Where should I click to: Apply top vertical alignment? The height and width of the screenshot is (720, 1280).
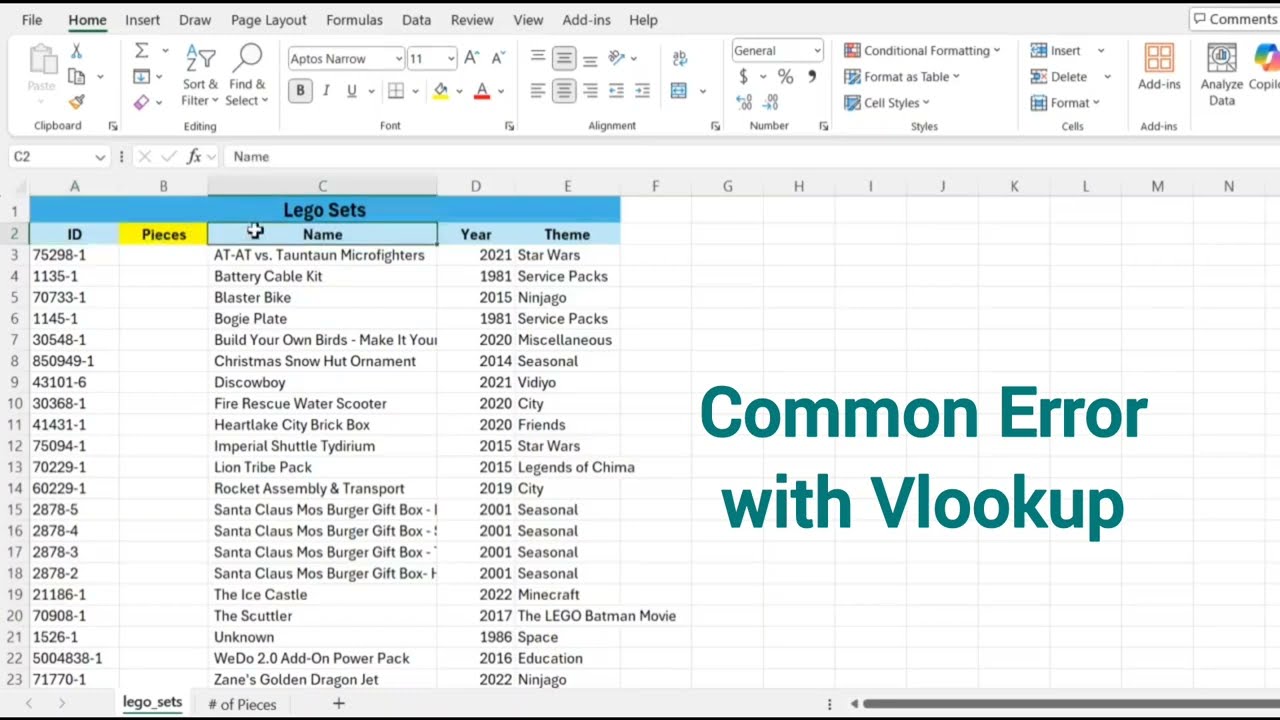click(538, 58)
